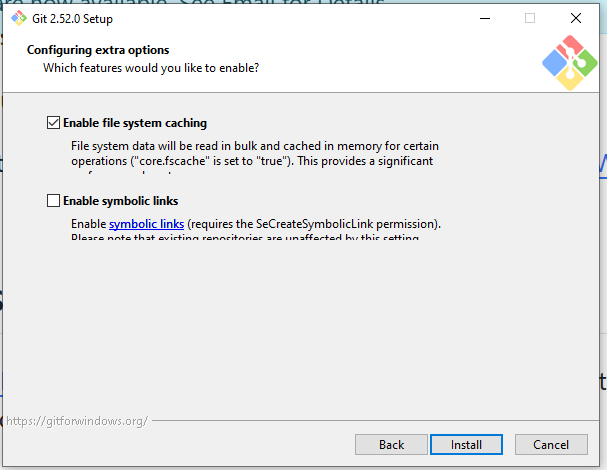The height and width of the screenshot is (470, 607).
Task: Abort setup using the Cancel button
Action: 551,444
